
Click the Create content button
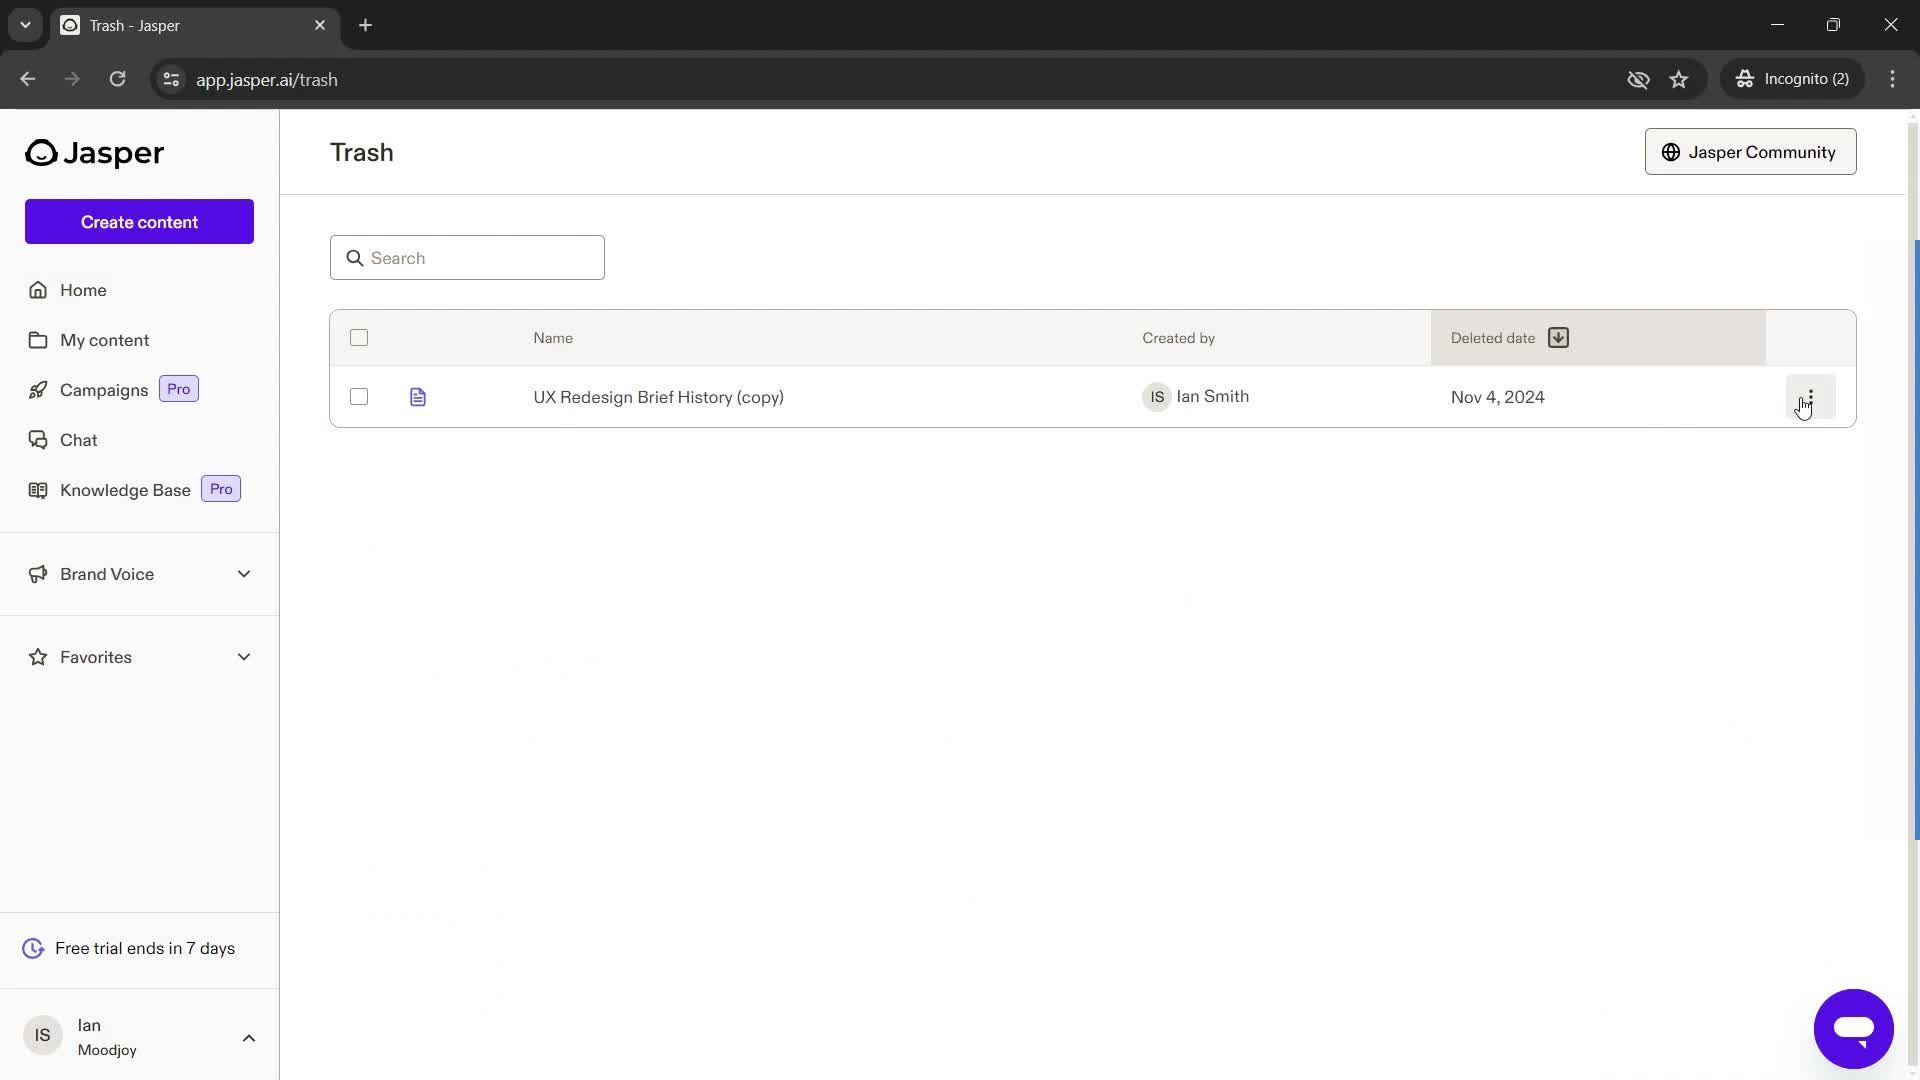click(x=138, y=220)
